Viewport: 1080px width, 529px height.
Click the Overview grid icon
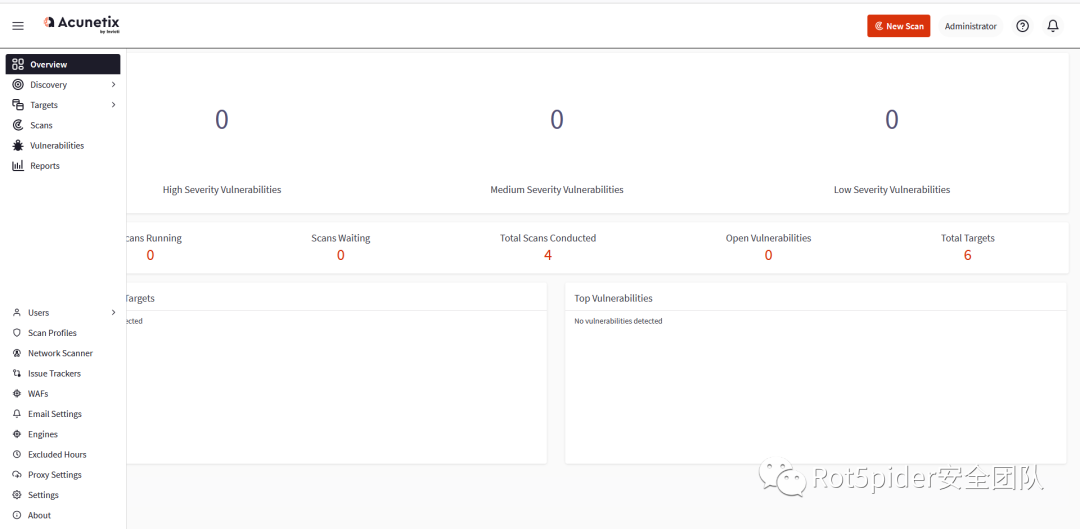point(18,64)
